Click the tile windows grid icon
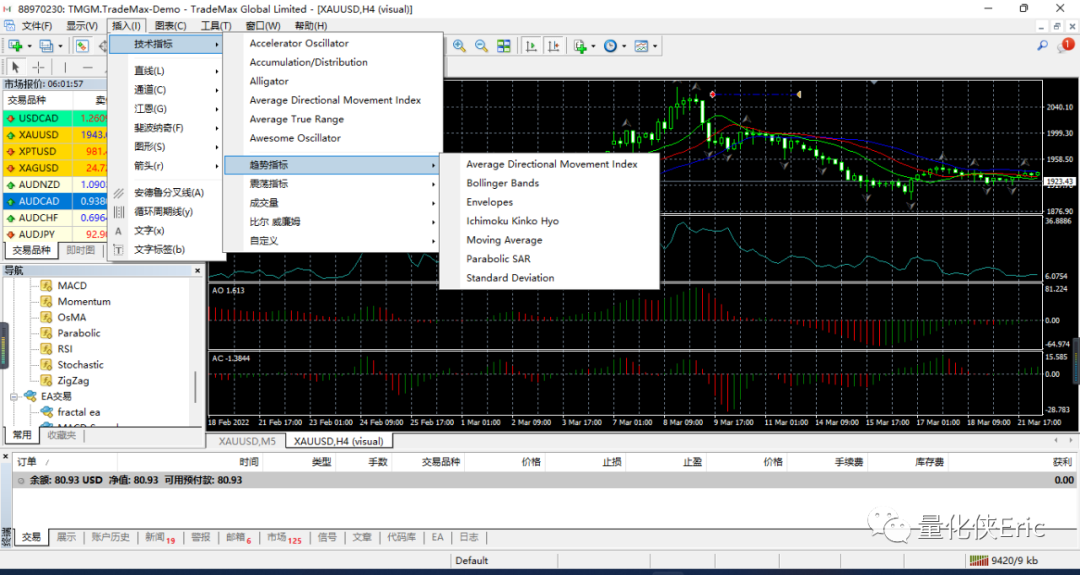Image resolution: width=1080 pixels, height=575 pixels. coord(504,46)
